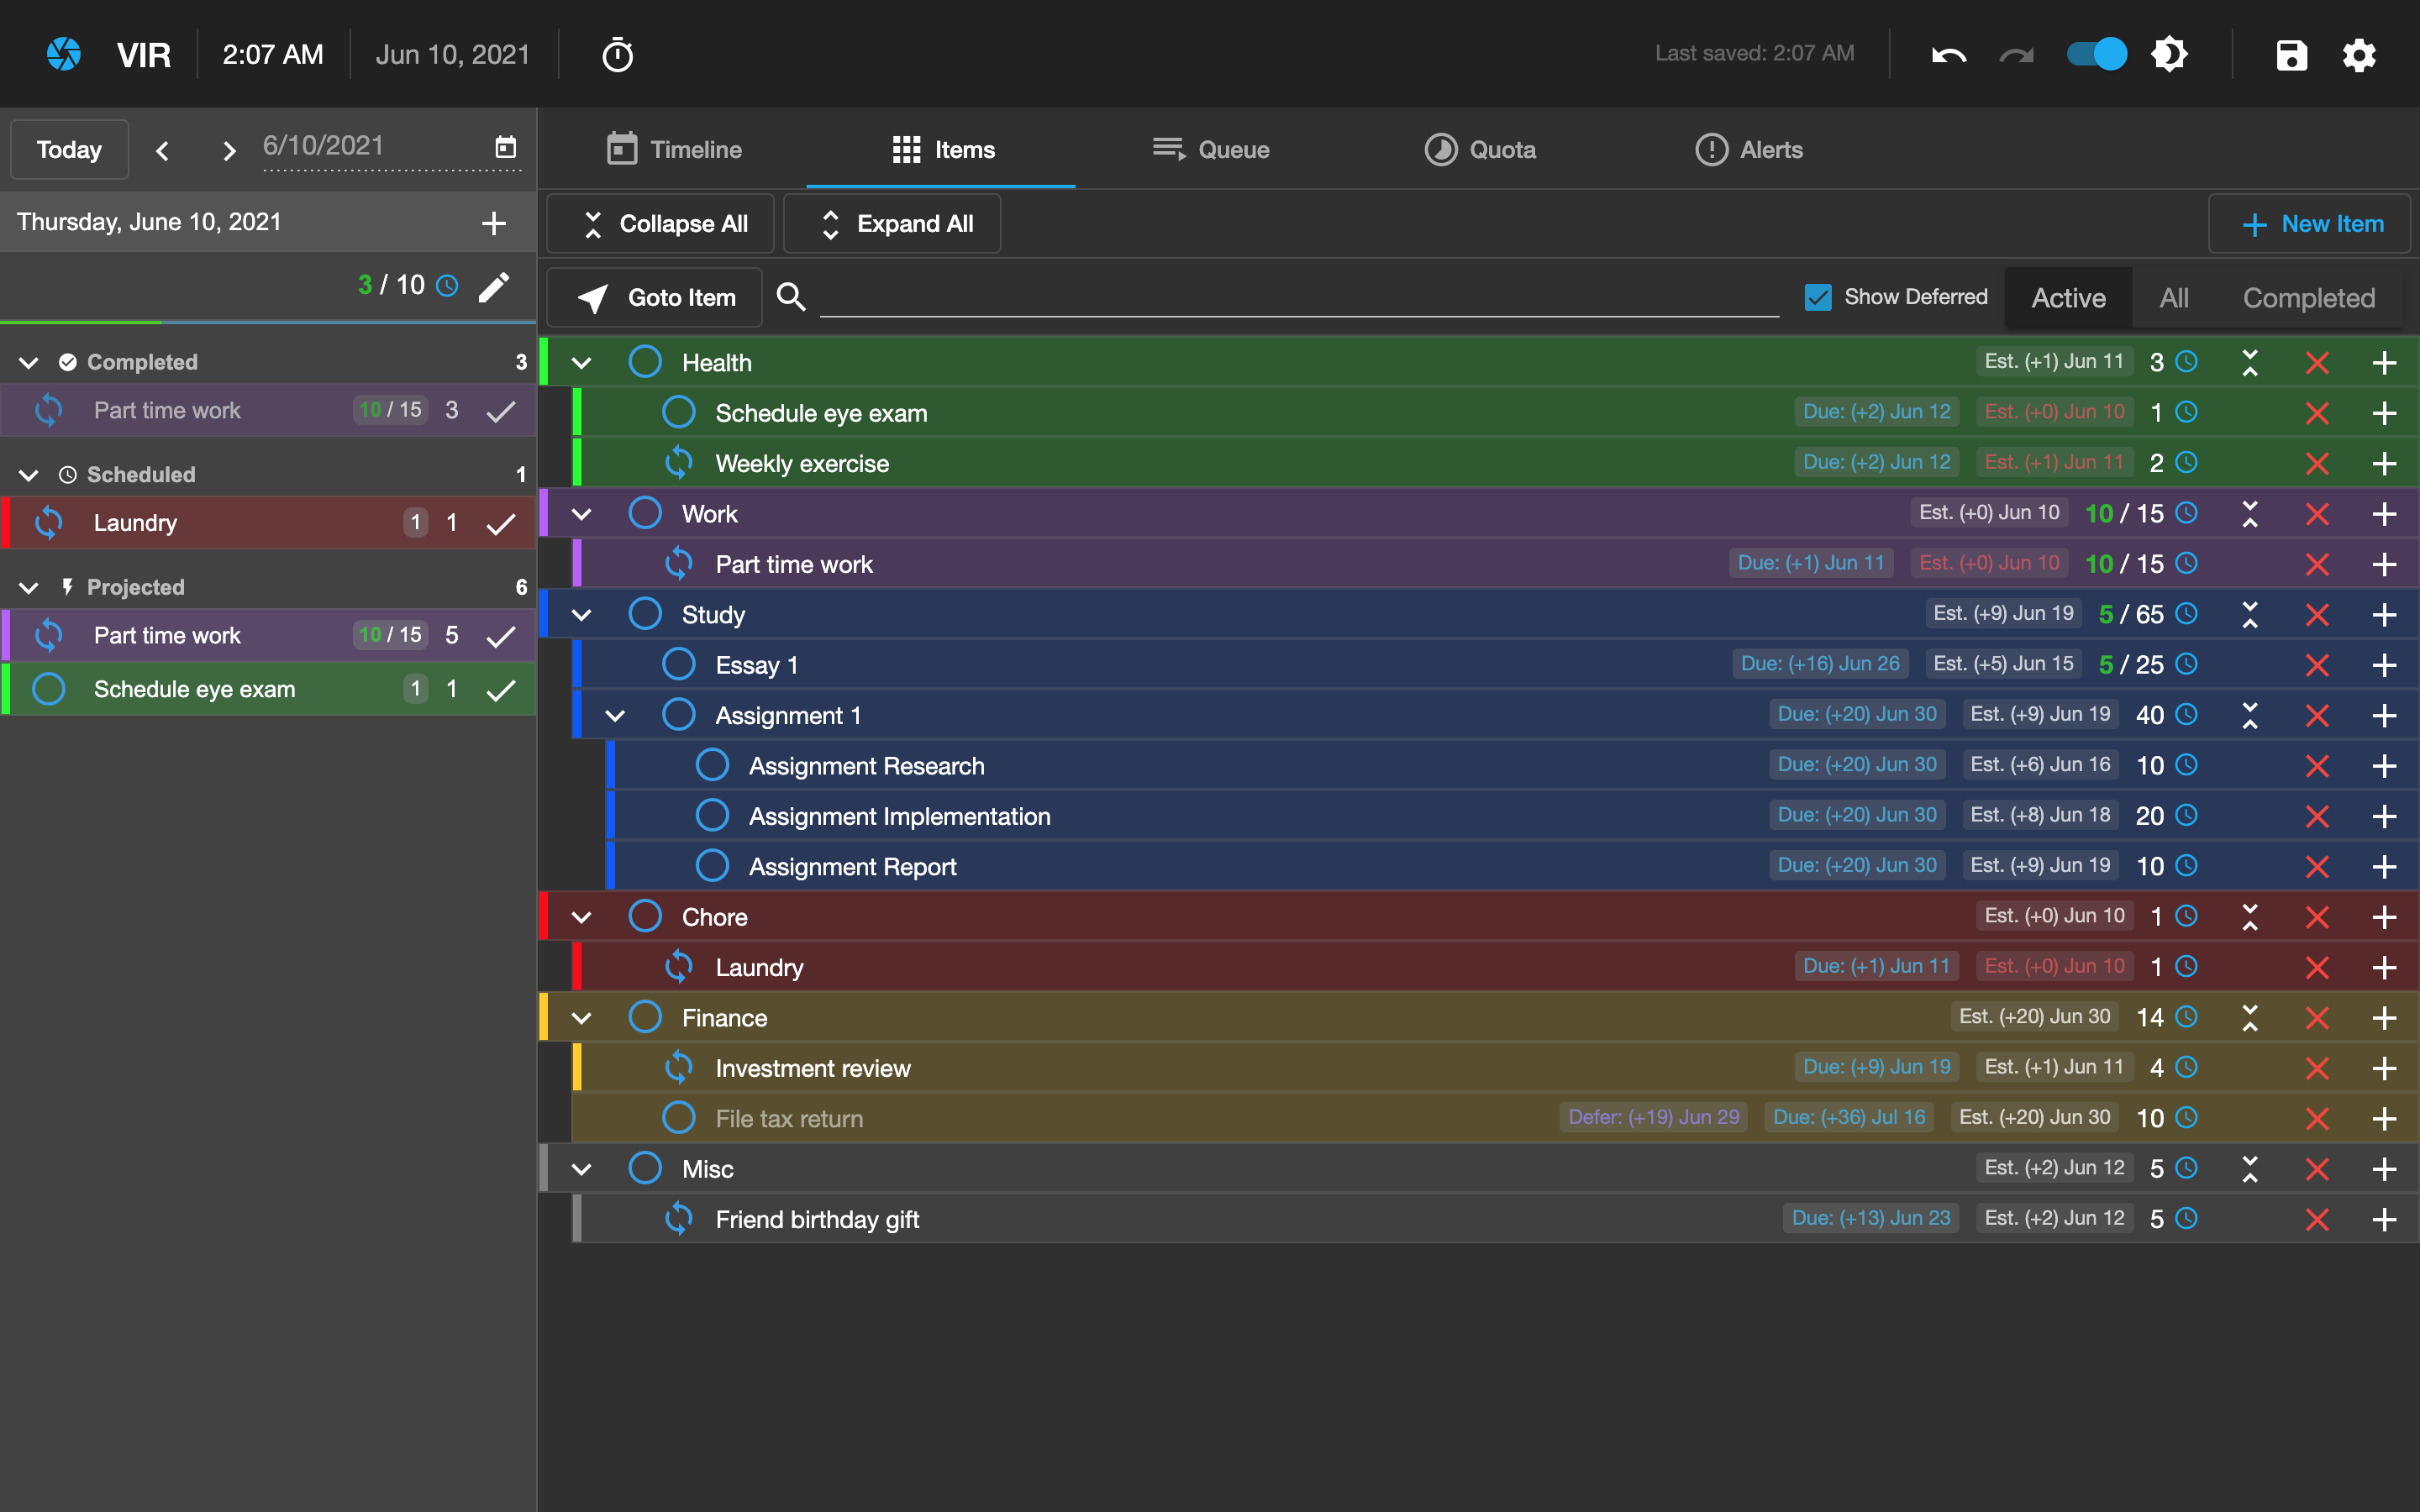This screenshot has height=1512, width=2420.
Task: Uncheck the Show Deferred checkbox
Action: tap(1817, 297)
